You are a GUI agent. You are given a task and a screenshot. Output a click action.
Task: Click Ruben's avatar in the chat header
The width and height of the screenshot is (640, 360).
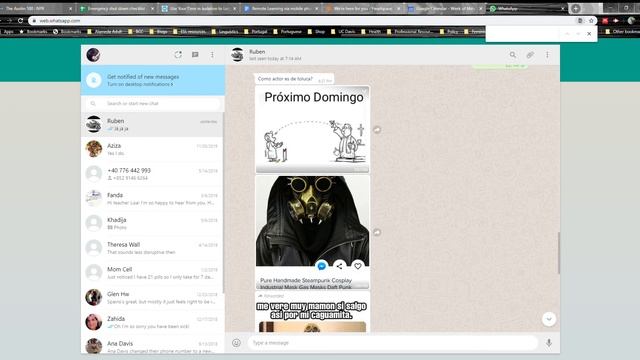238,55
